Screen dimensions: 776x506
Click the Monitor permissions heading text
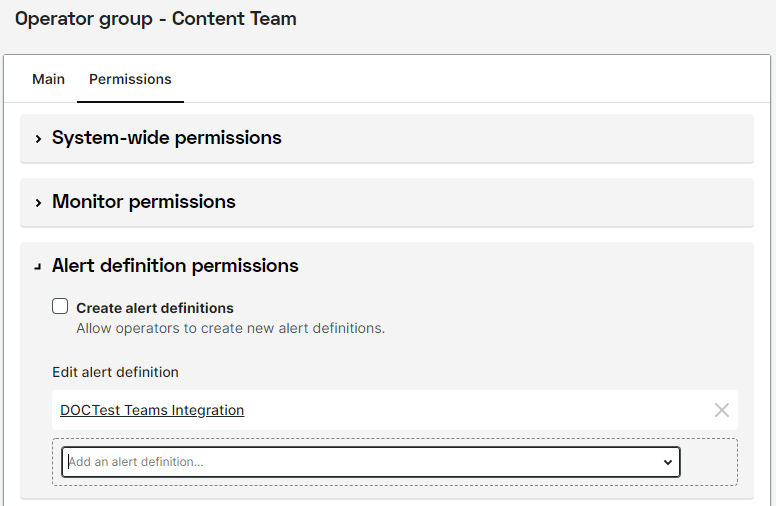(x=143, y=202)
